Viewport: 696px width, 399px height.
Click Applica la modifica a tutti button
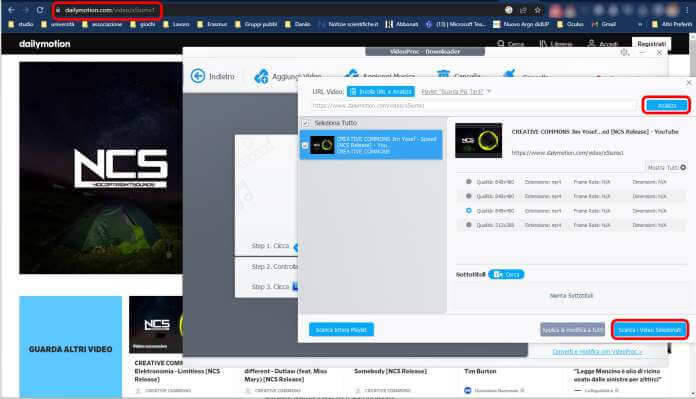point(573,330)
